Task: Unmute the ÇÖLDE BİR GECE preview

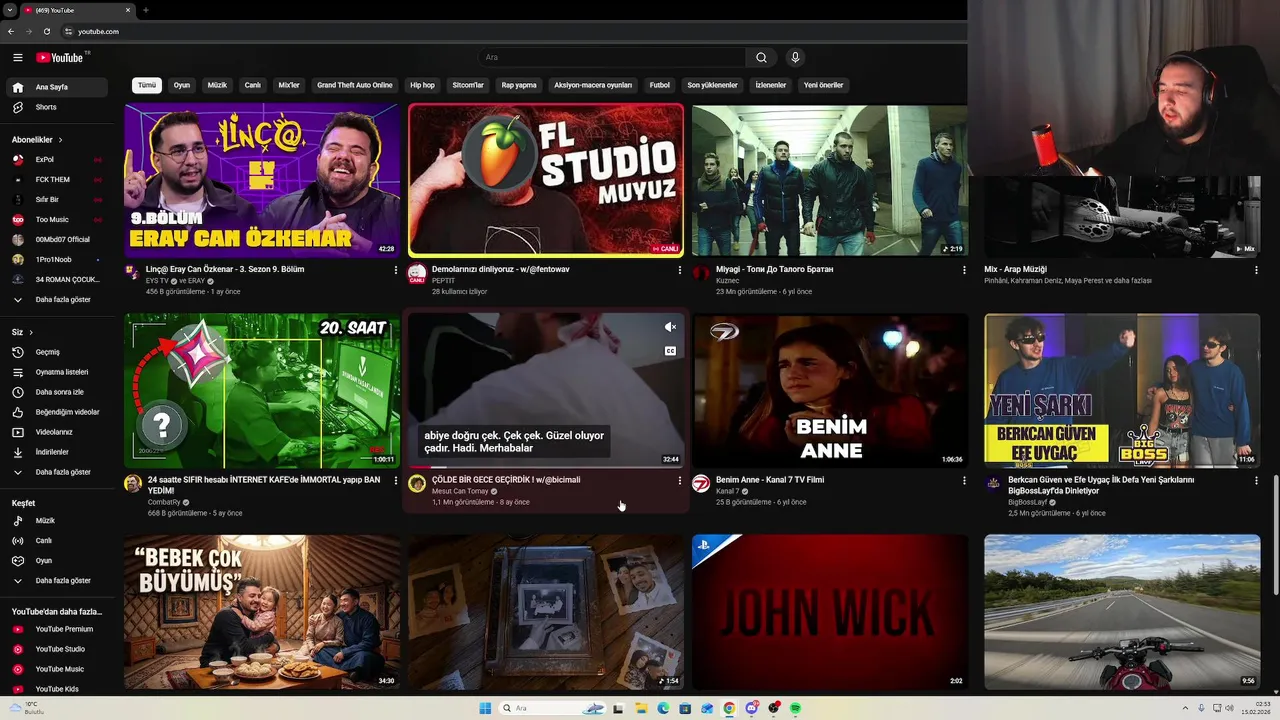Action: point(670,327)
